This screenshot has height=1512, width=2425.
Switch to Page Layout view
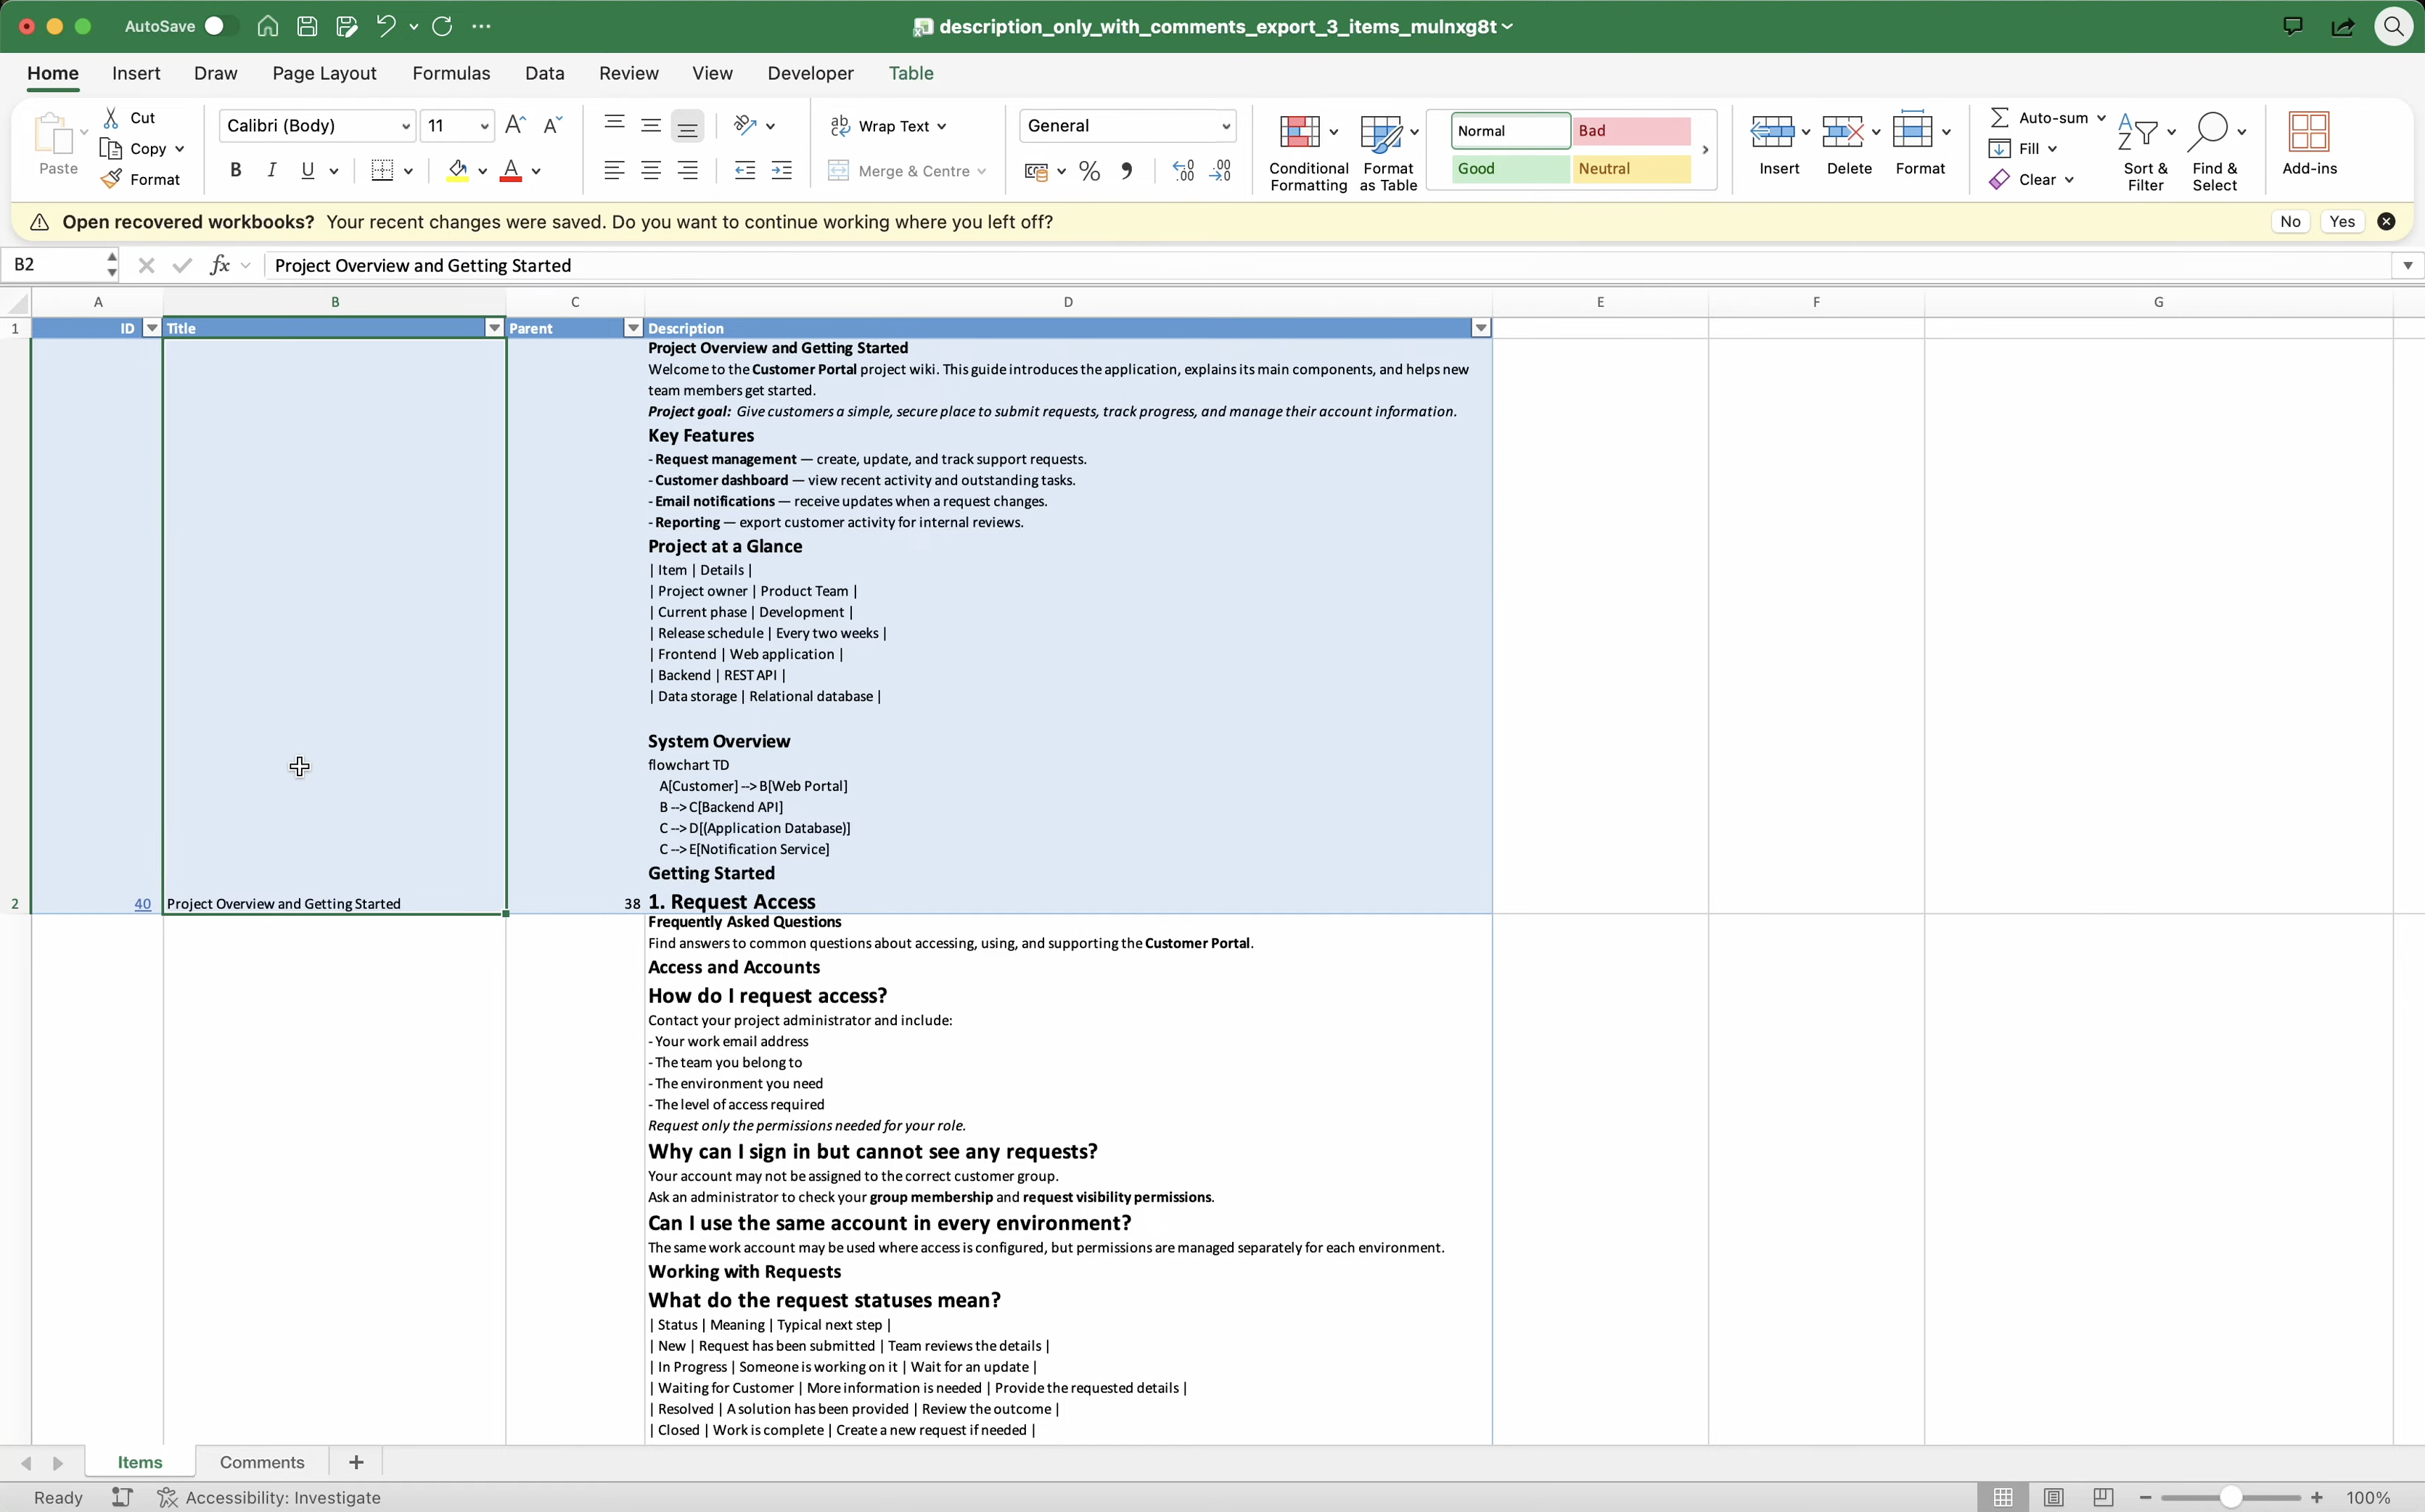click(2053, 1497)
